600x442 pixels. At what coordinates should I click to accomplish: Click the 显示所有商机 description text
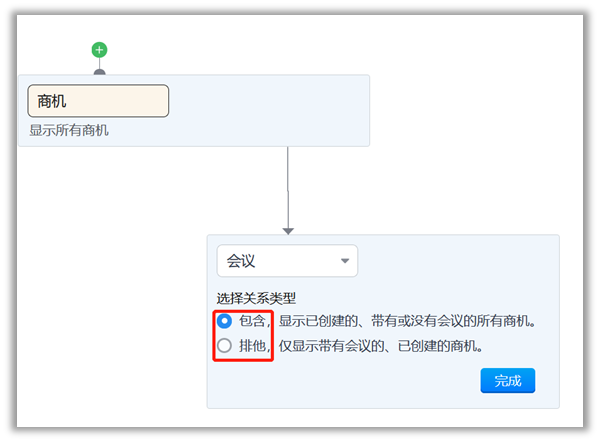click(x=69, y=130)
